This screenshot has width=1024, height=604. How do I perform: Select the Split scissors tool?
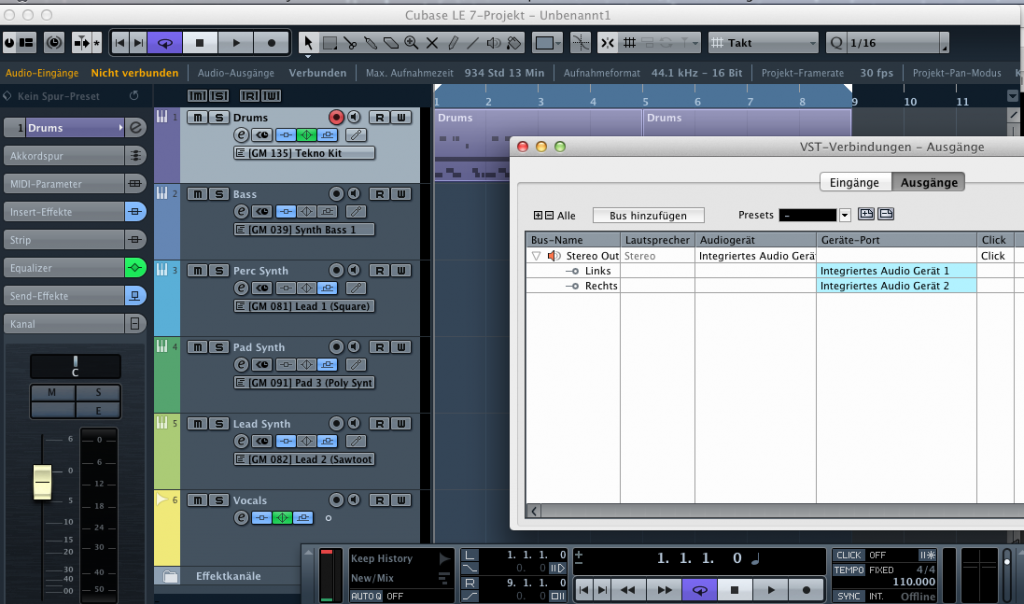350,43
